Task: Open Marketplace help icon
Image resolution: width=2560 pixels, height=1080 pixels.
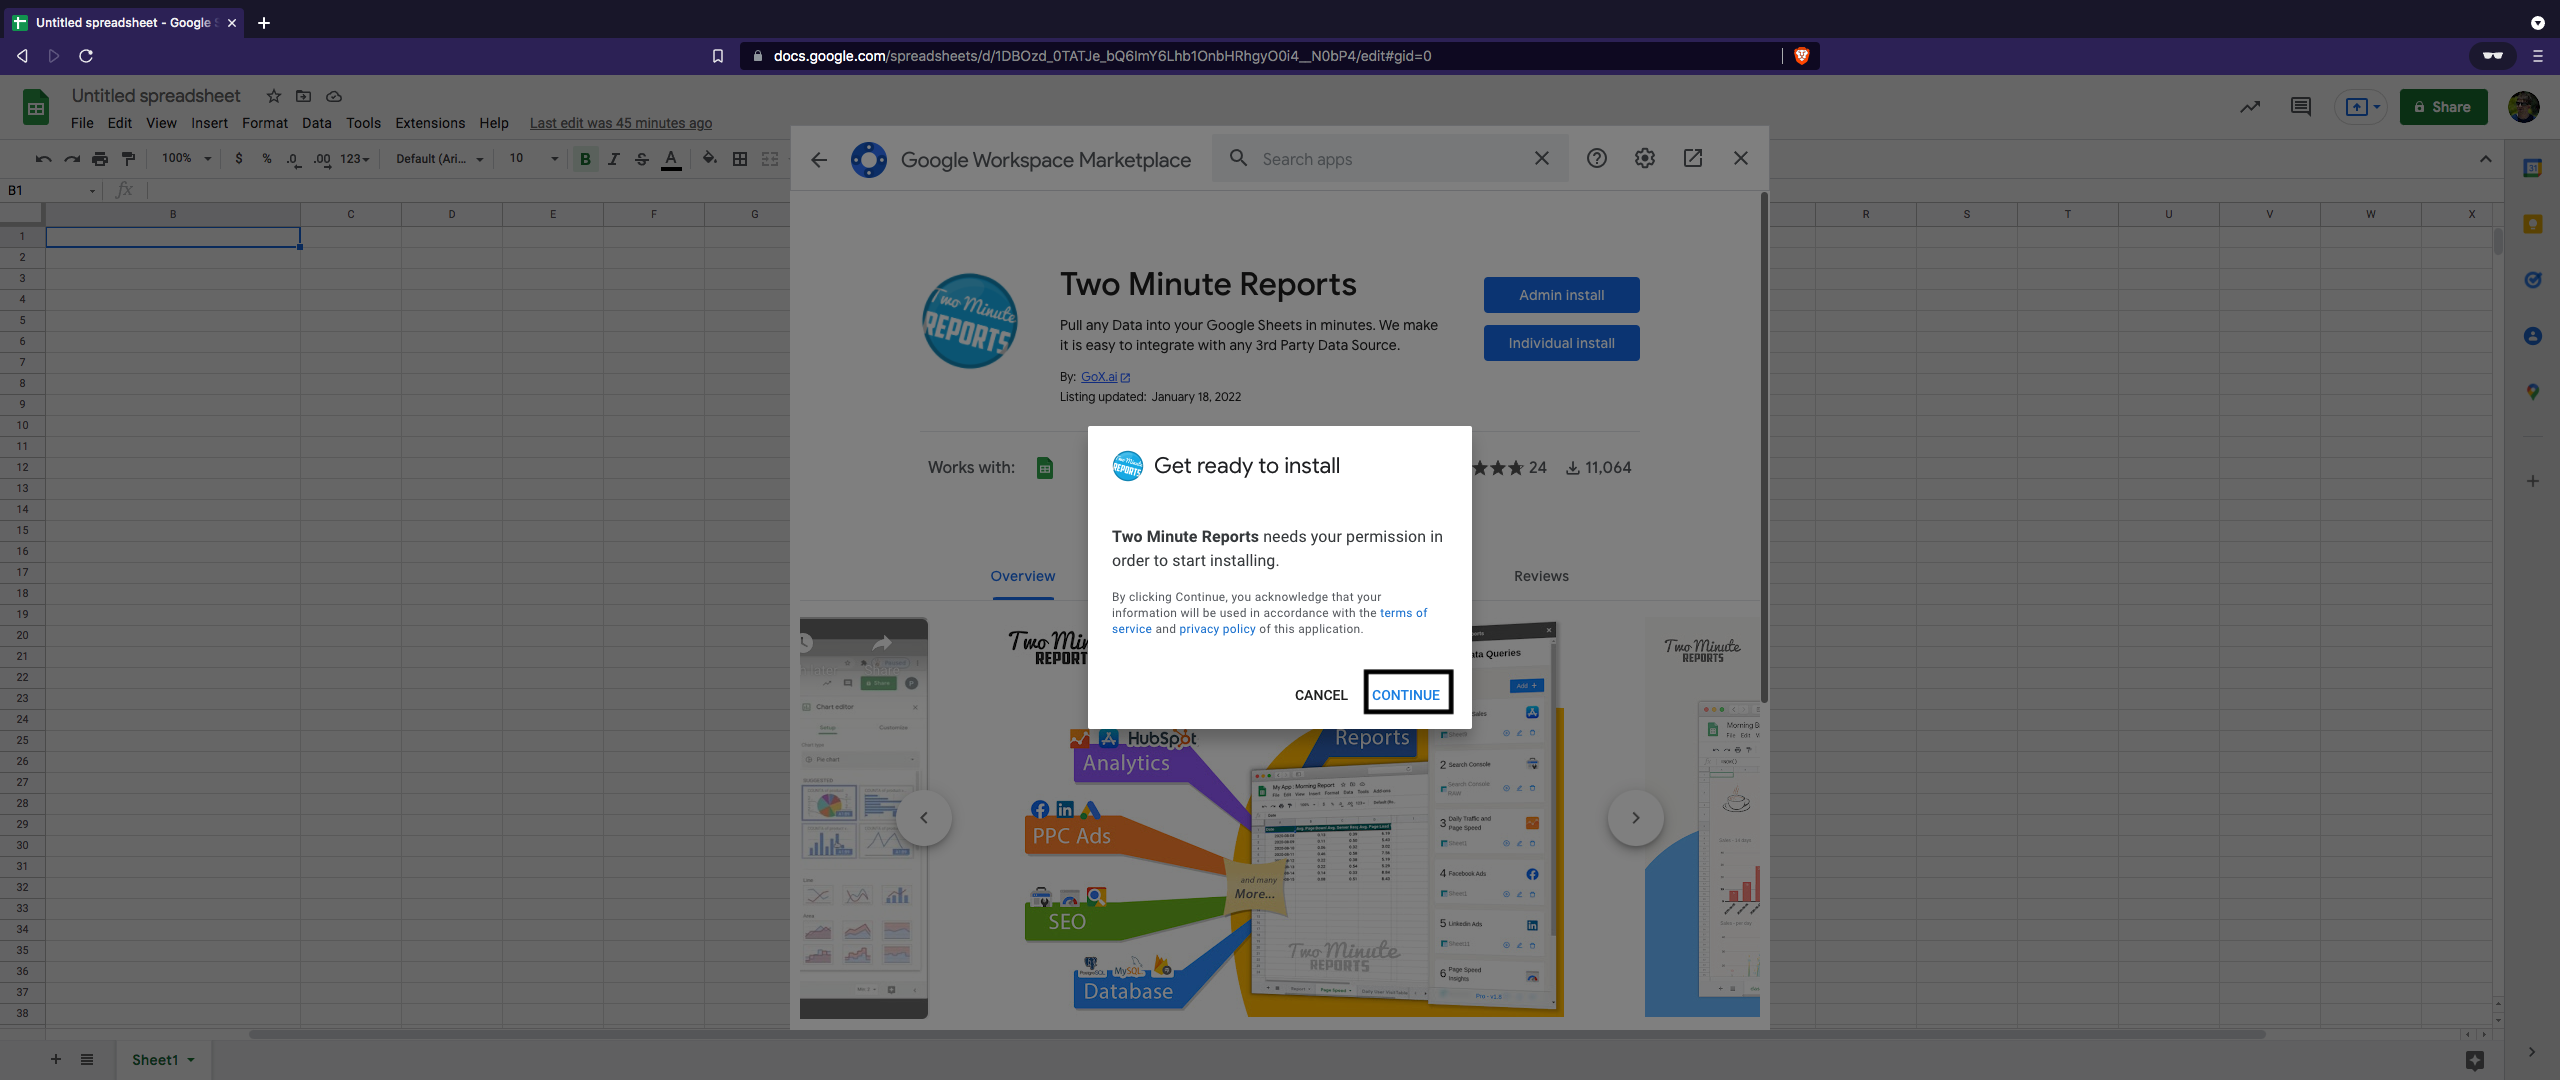Action: (1597, 158)
